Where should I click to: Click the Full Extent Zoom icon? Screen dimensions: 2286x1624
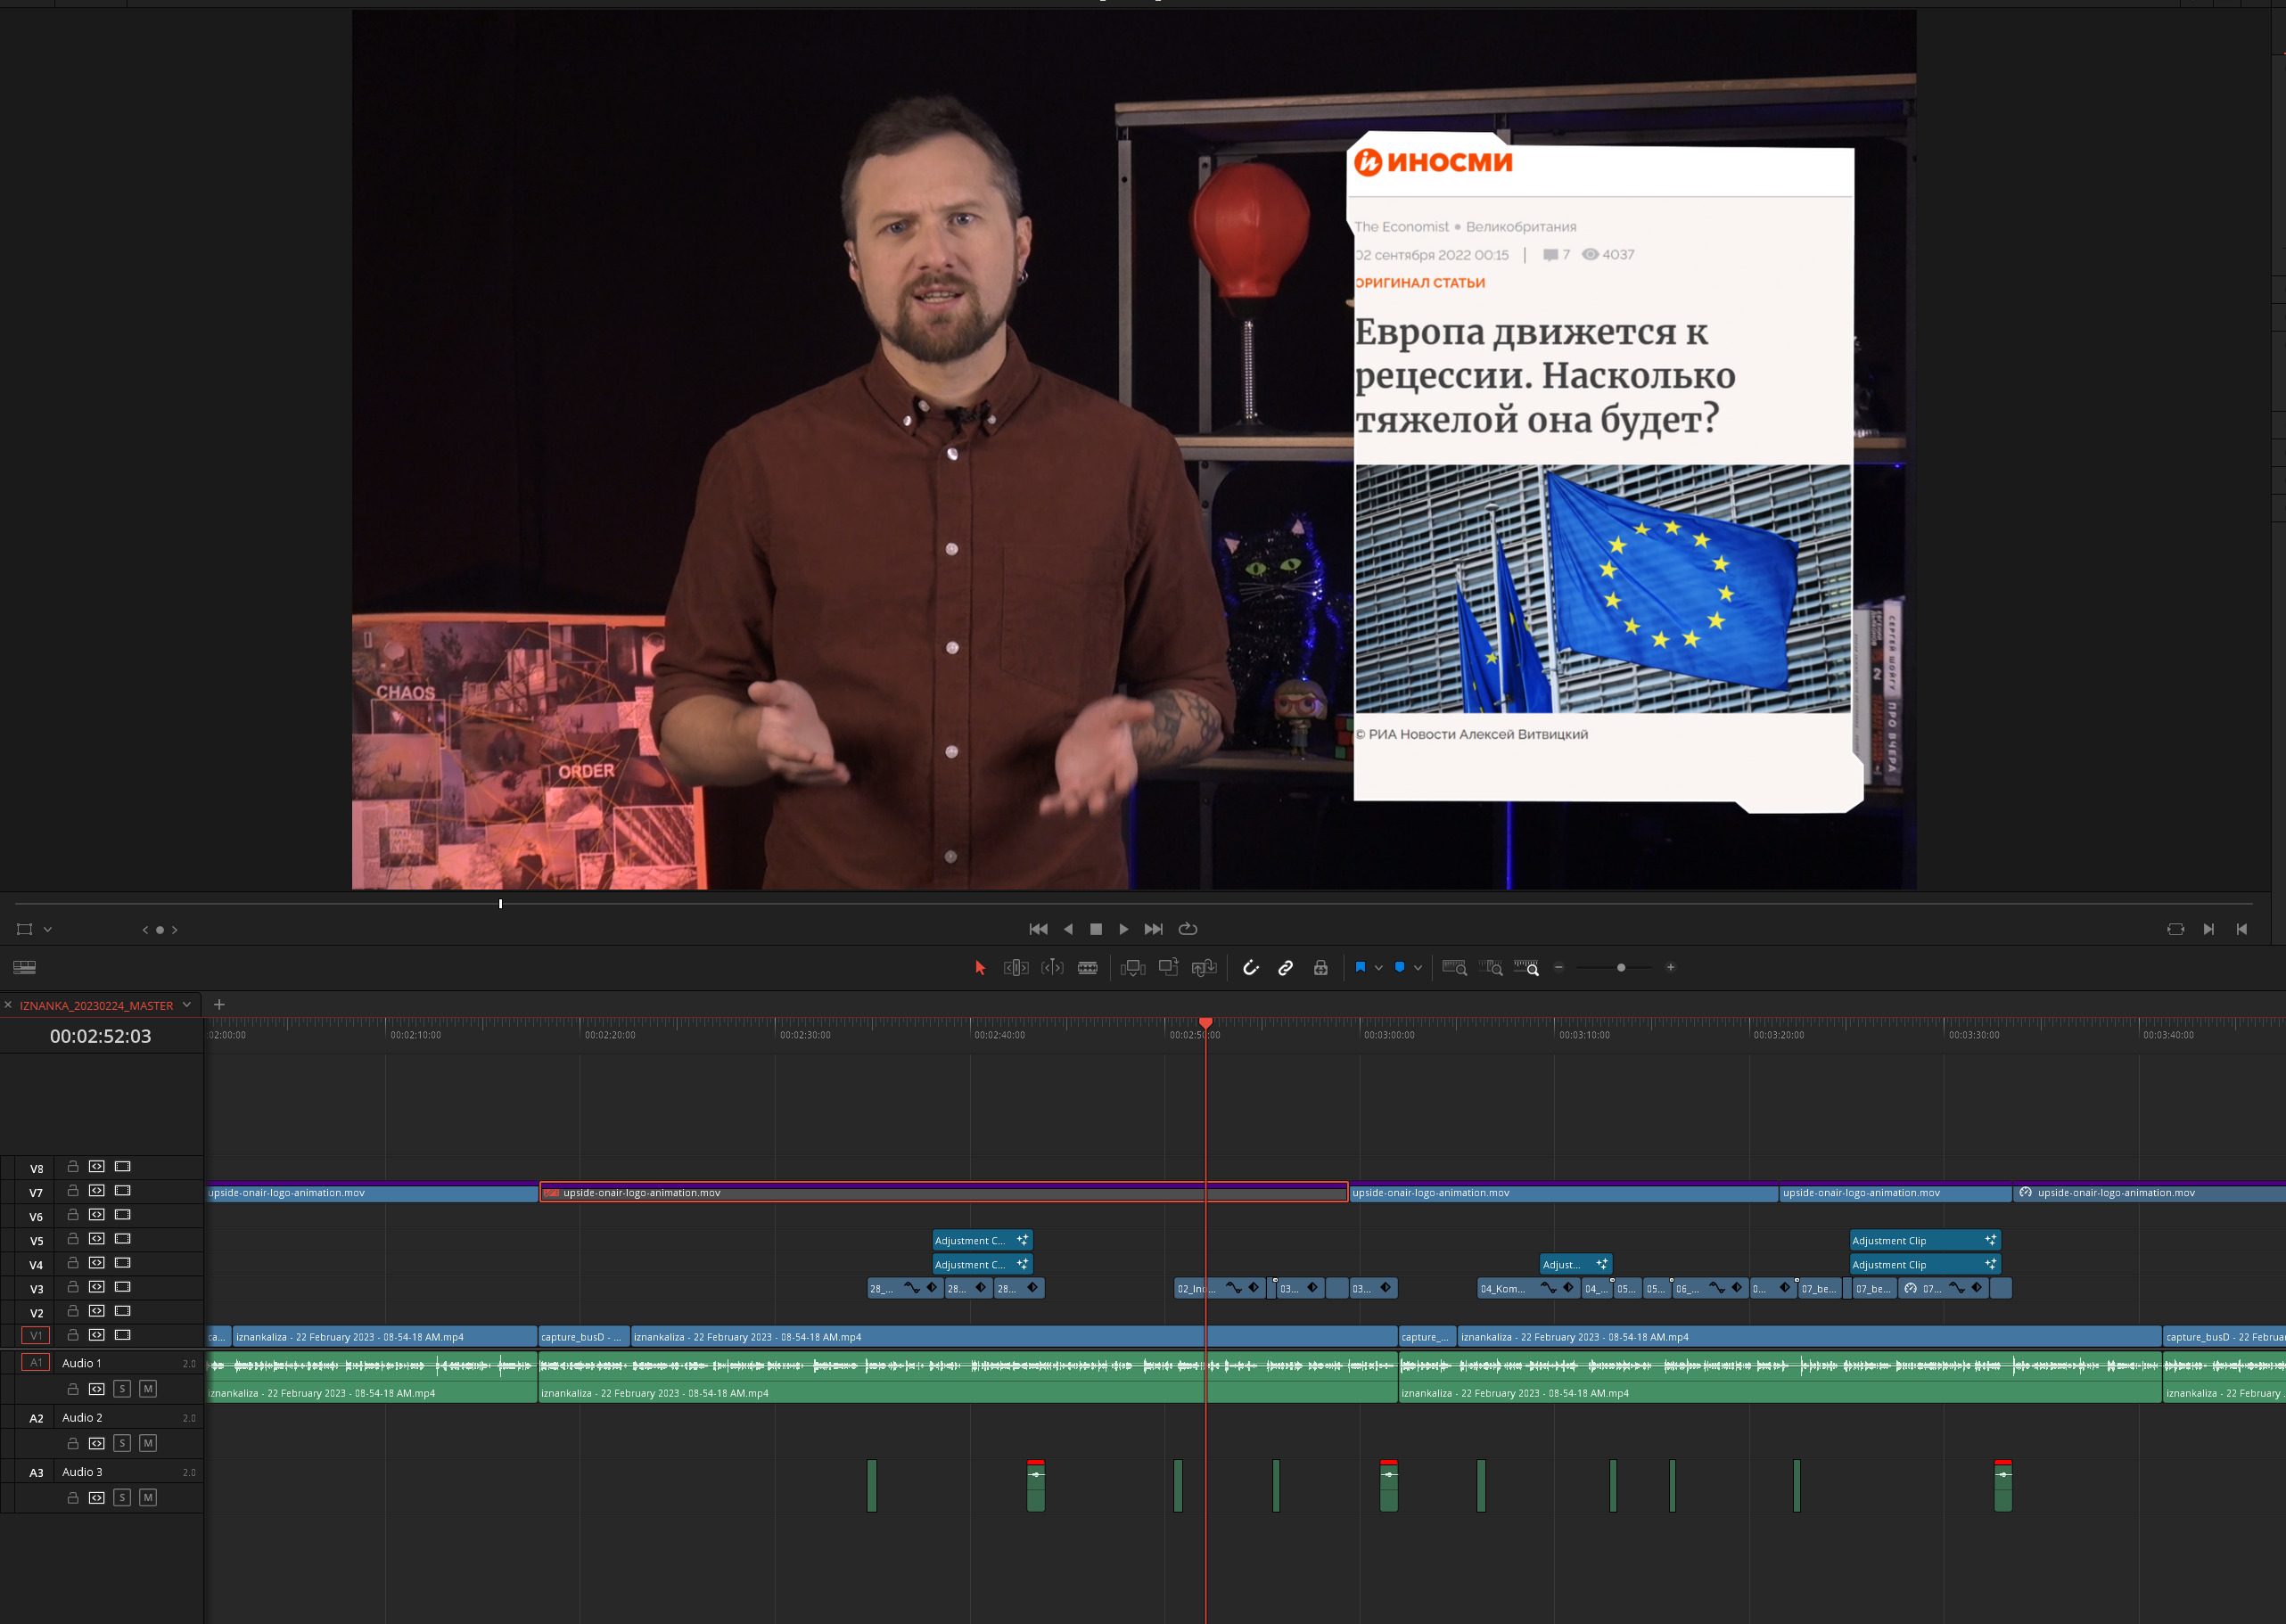point(1454,967)
